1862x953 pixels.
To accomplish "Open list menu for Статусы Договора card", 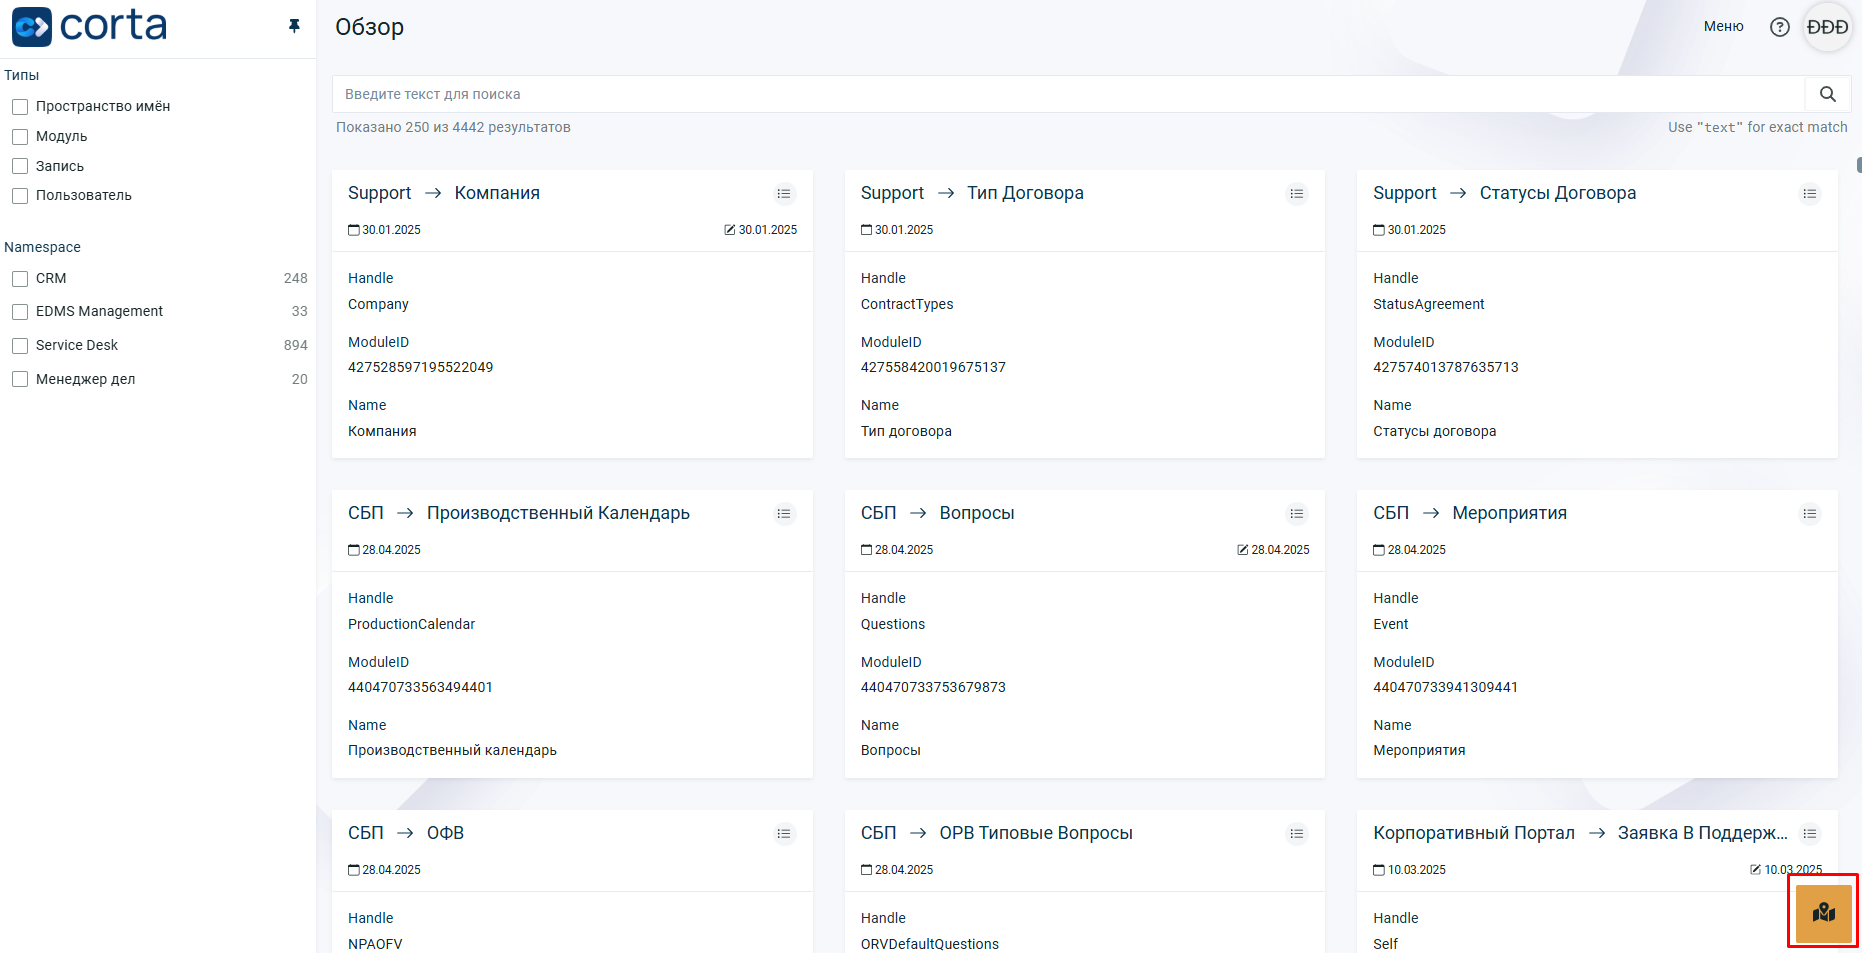I will click(x=1810, y=194).
